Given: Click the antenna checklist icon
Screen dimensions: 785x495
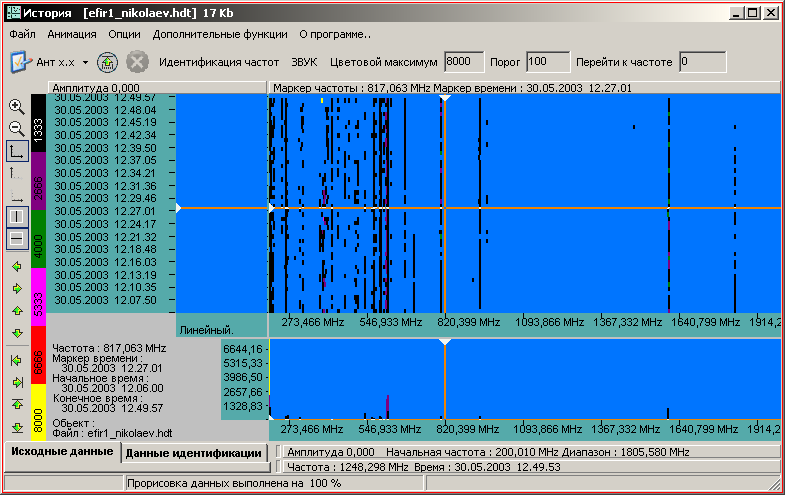Looking at the screenshot, I should coord(21,62).
